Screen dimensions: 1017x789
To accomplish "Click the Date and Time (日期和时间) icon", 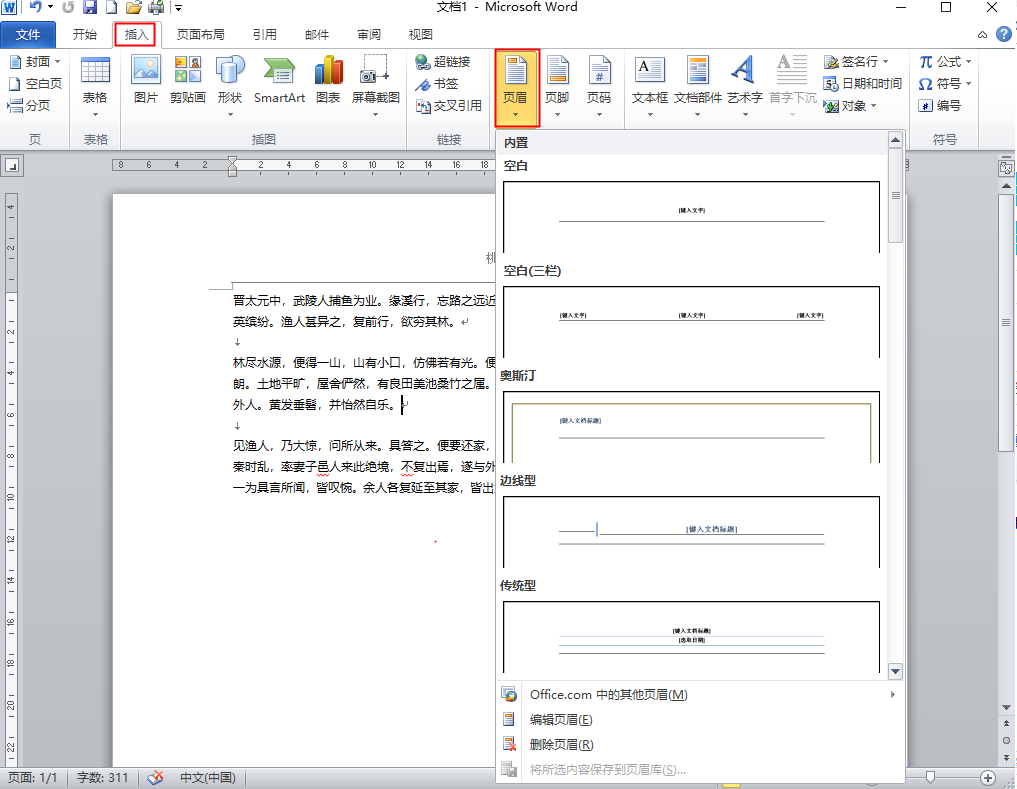I will coord(863,84).
